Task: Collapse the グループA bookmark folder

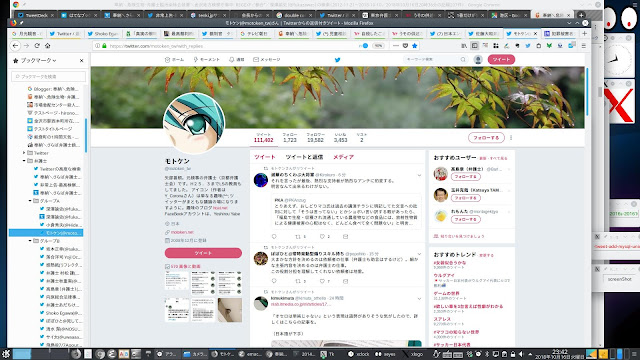Action: [30, 201]
